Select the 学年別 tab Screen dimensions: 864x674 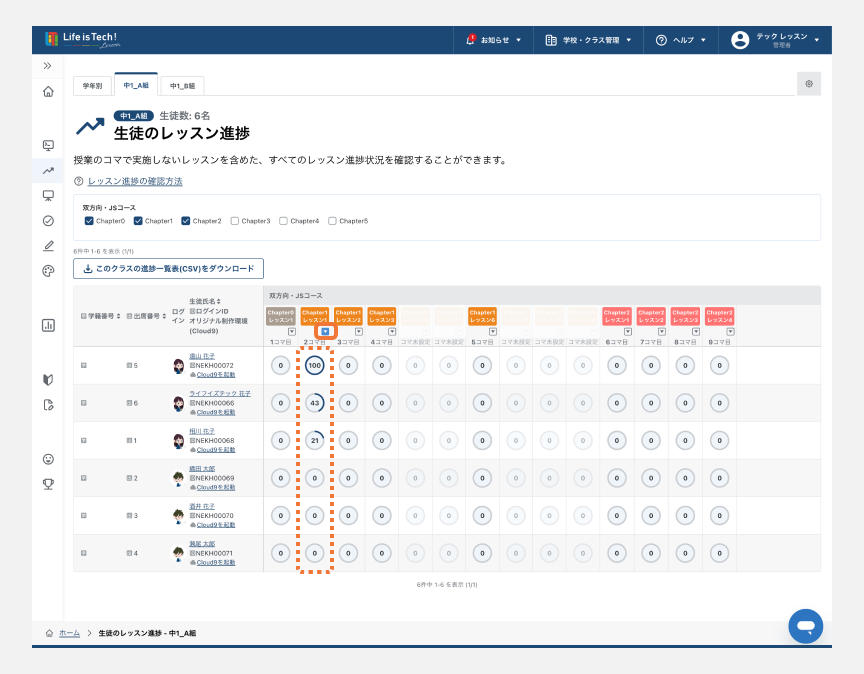click(92, 86)
